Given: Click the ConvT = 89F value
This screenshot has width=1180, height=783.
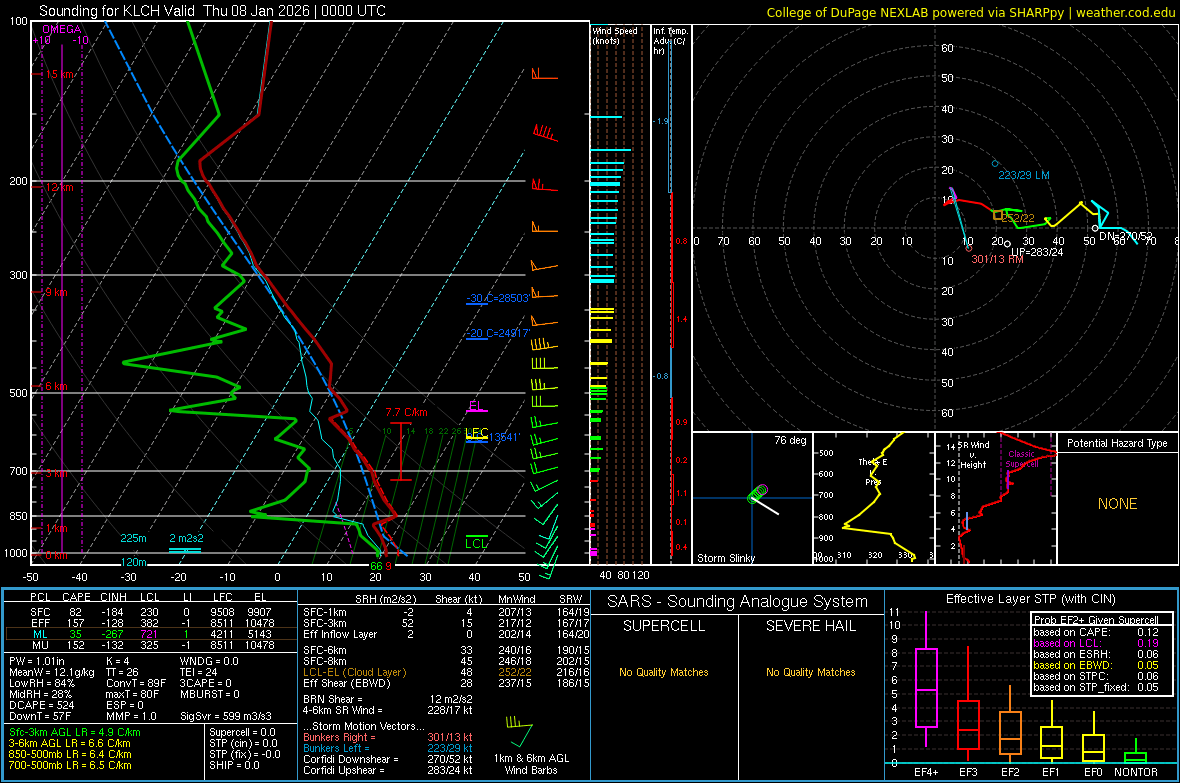Looking at the screenshot, I should point(135,683).
